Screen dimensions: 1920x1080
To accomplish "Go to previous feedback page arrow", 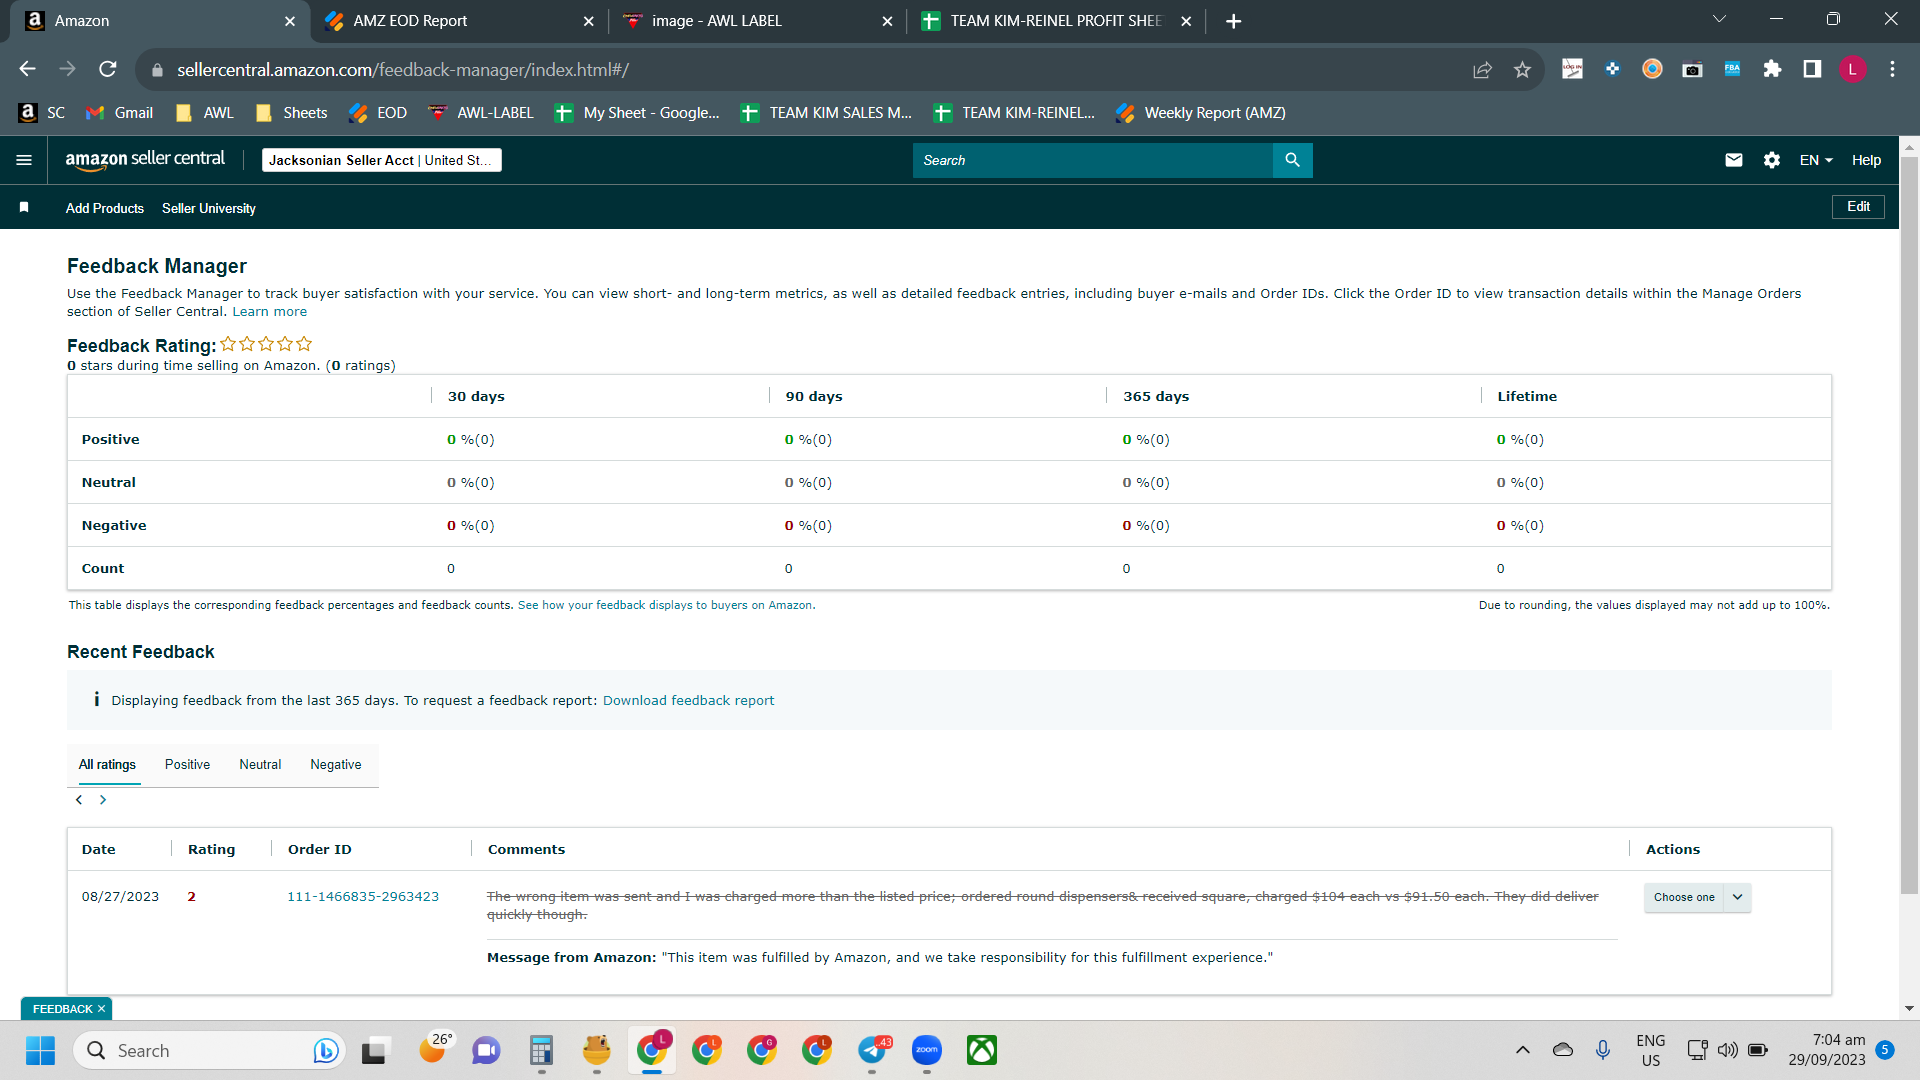I will (79, 800).
